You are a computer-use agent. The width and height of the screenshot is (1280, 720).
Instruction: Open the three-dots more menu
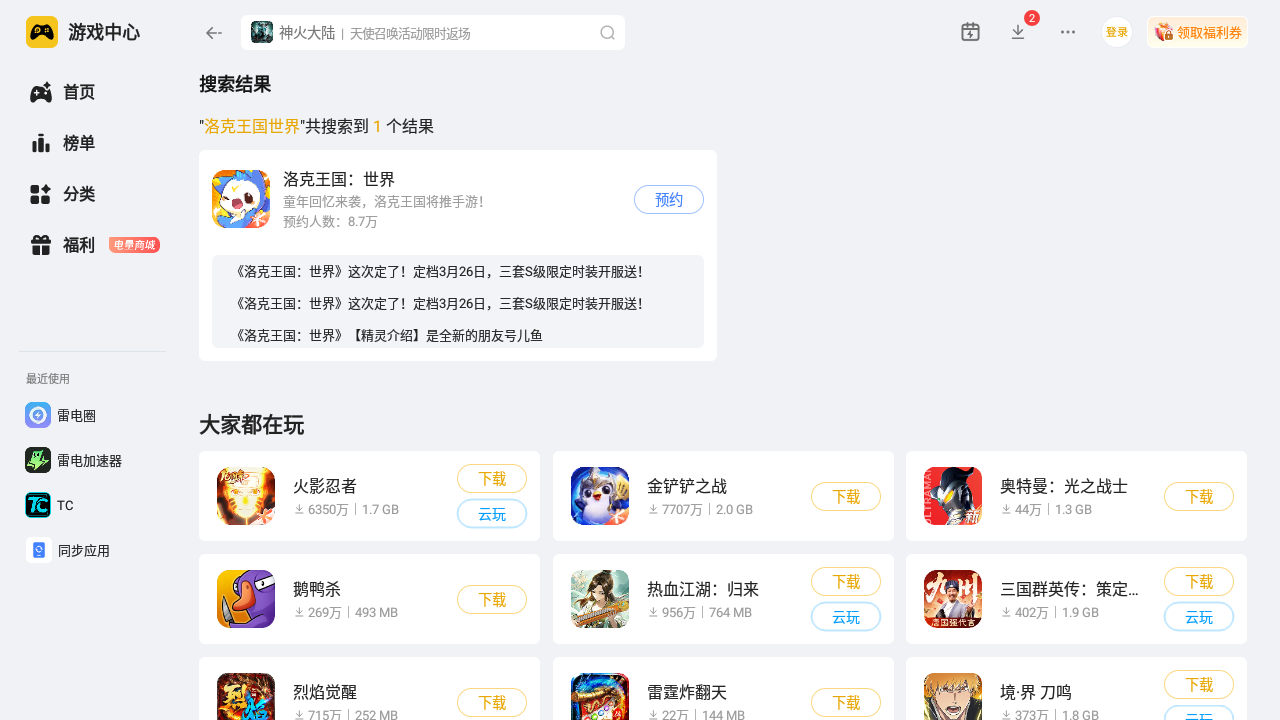coord(1068,32)
